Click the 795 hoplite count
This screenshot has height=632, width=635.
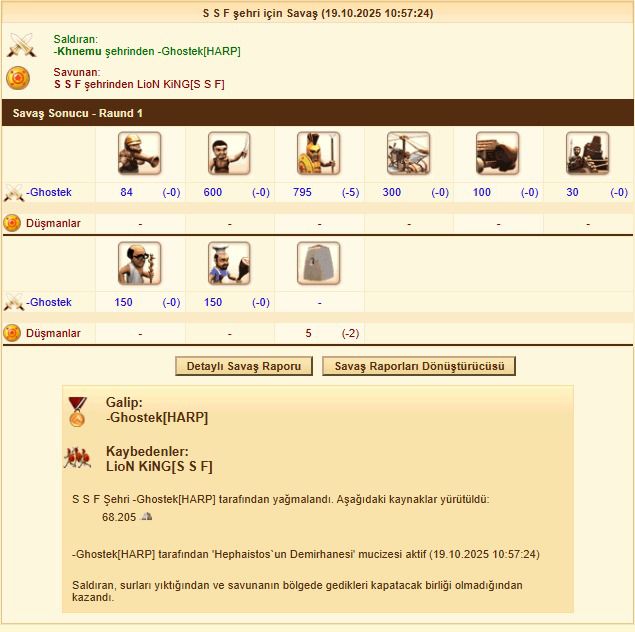[302, 192]
